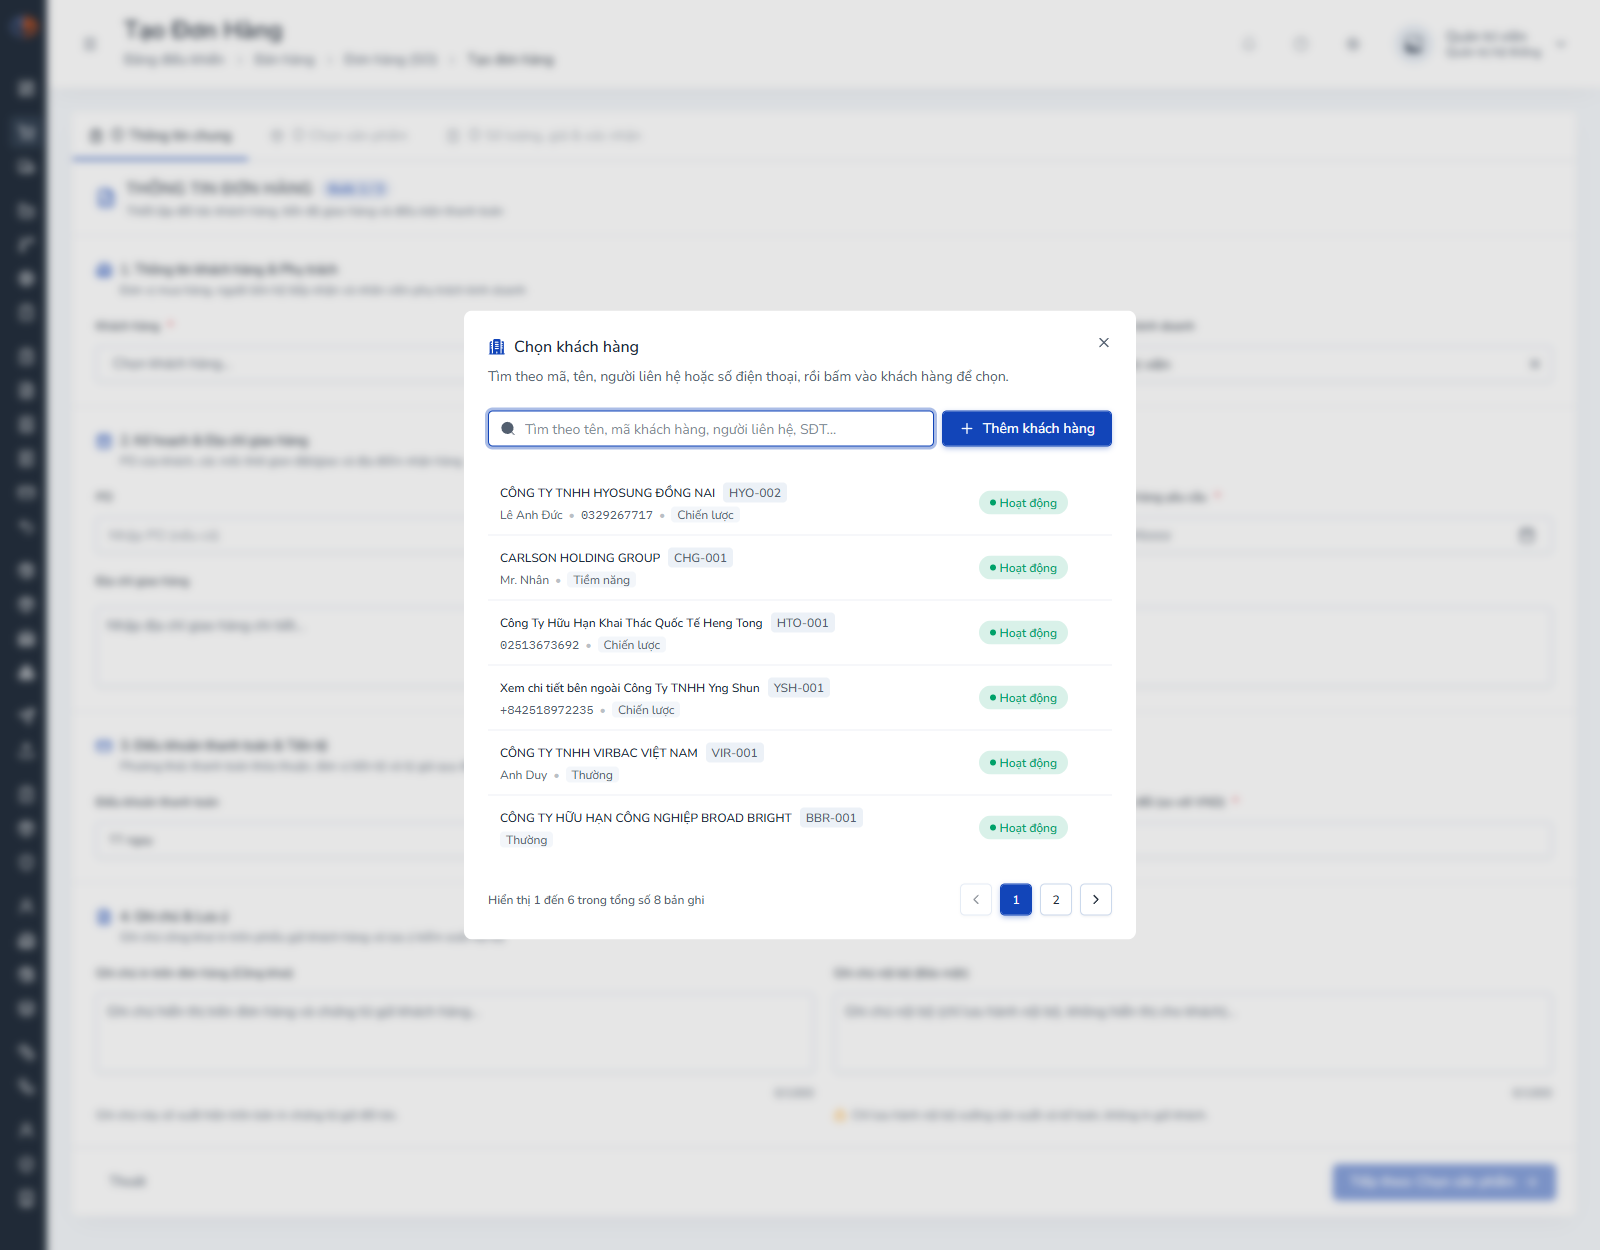Click Hoạt động status in the YSH-001 row
Image resolution: width=1600 pixels, height=1250 pixels.
[1023, 698]
